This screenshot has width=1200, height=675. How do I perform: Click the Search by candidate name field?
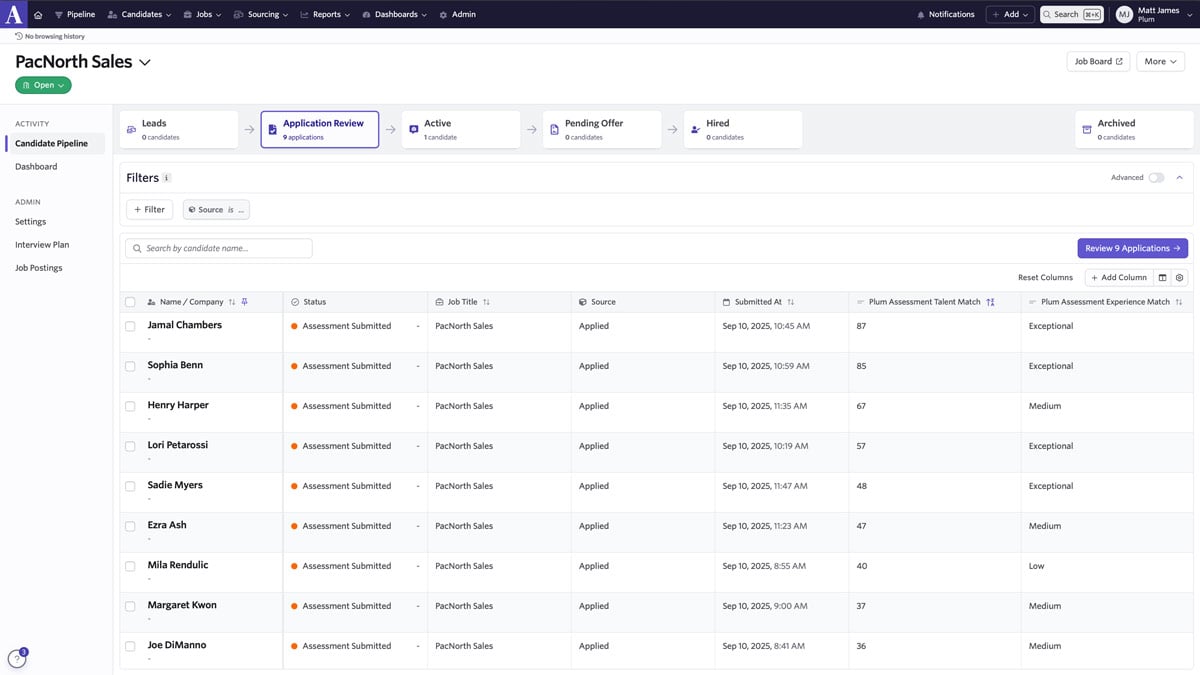[219, 248]
